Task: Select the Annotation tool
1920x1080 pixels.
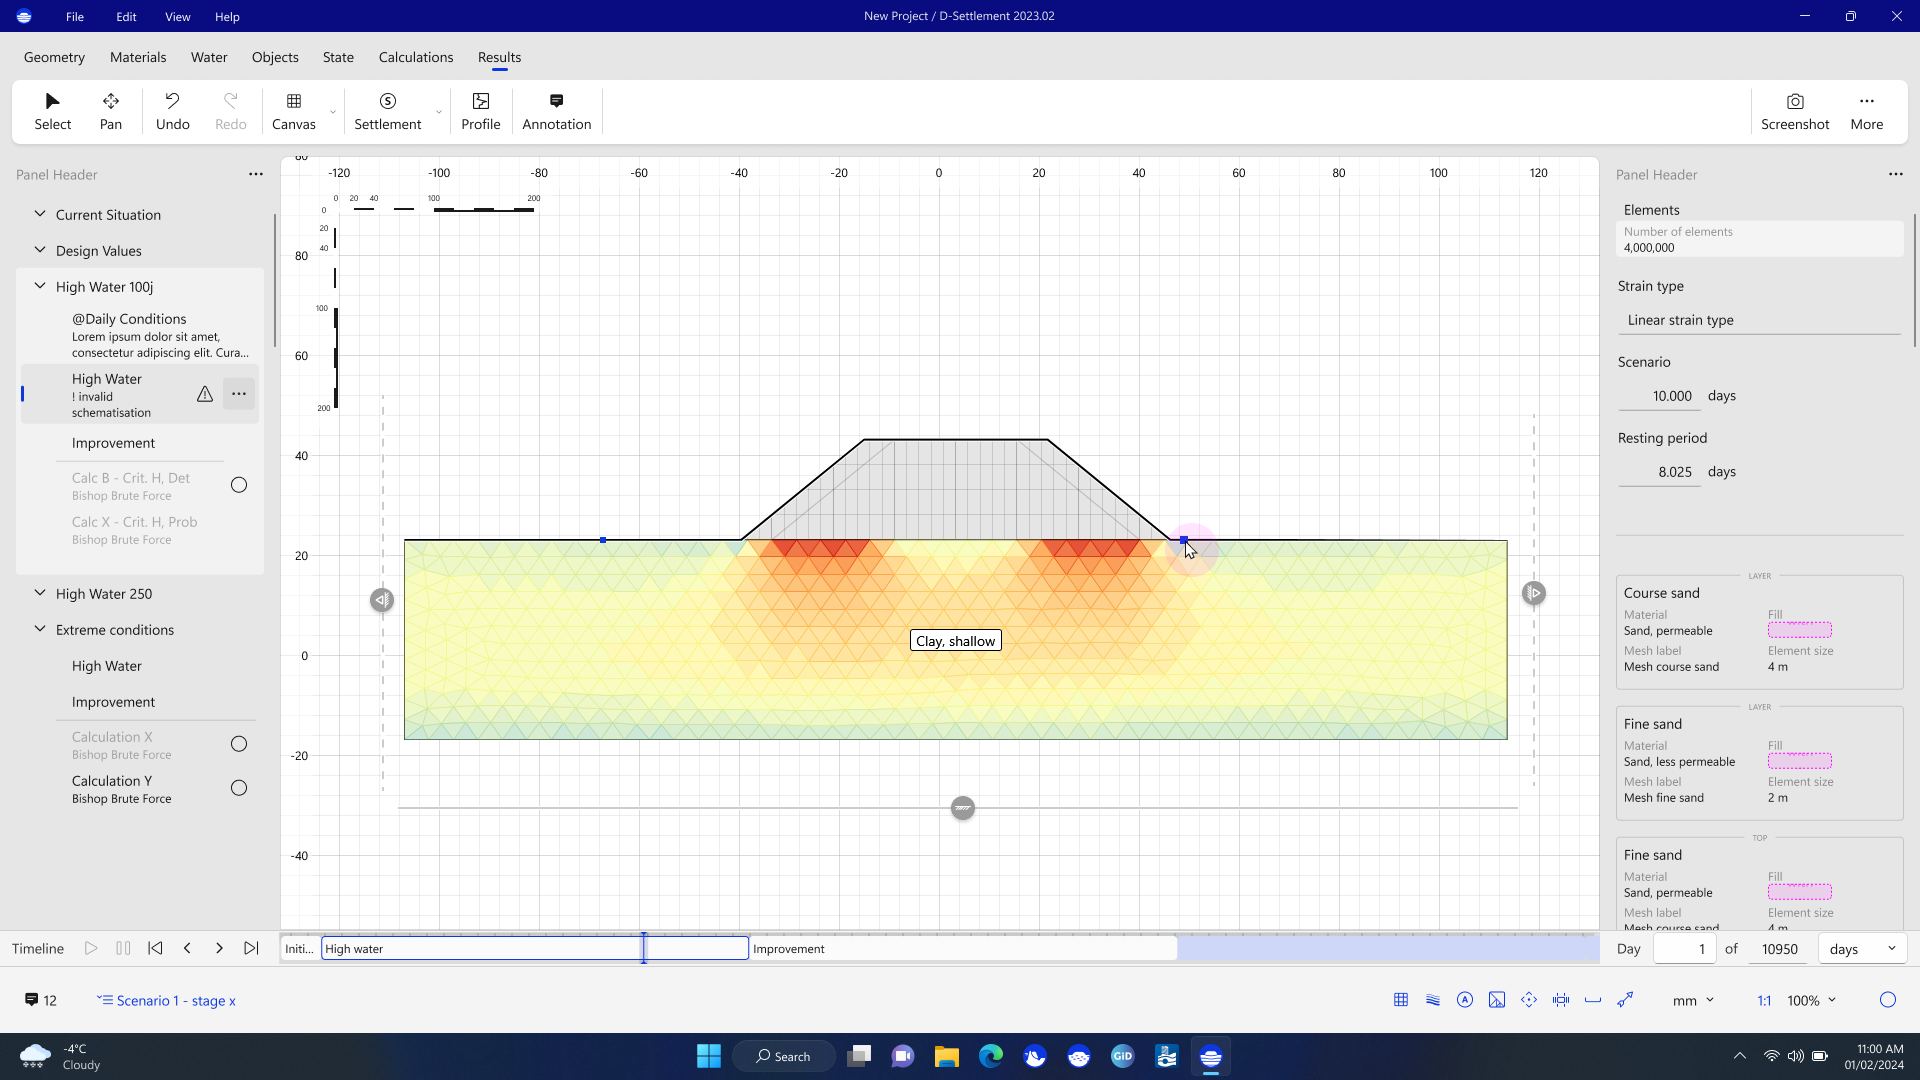Action: (556, 111)
